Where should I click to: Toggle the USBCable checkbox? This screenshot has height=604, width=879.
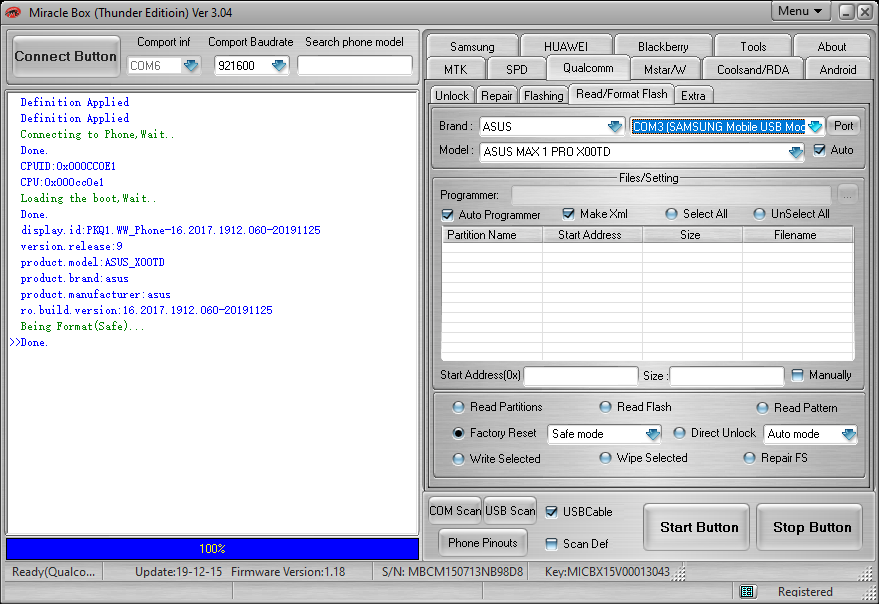pos(552,511)
